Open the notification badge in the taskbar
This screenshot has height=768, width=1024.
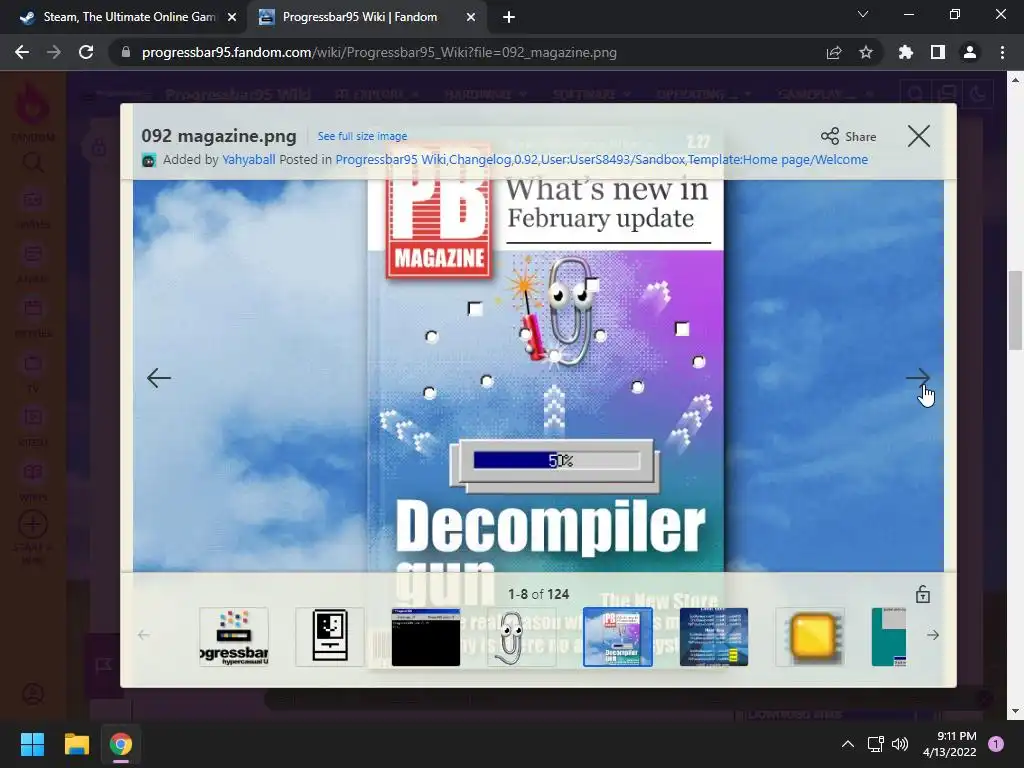pos(996,744)
